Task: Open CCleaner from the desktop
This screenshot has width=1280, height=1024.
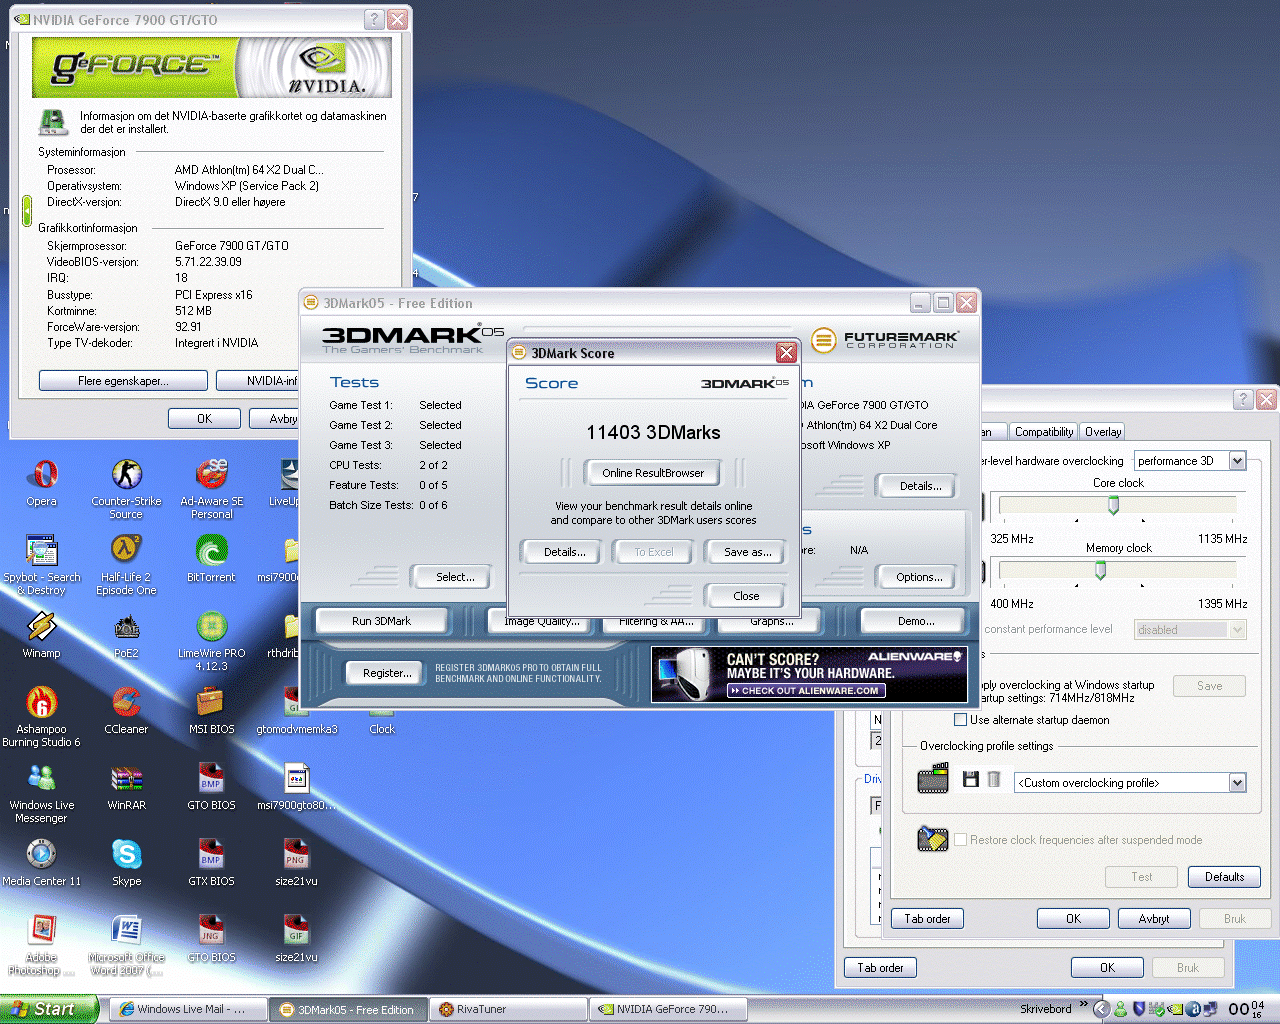Action: 126,704
